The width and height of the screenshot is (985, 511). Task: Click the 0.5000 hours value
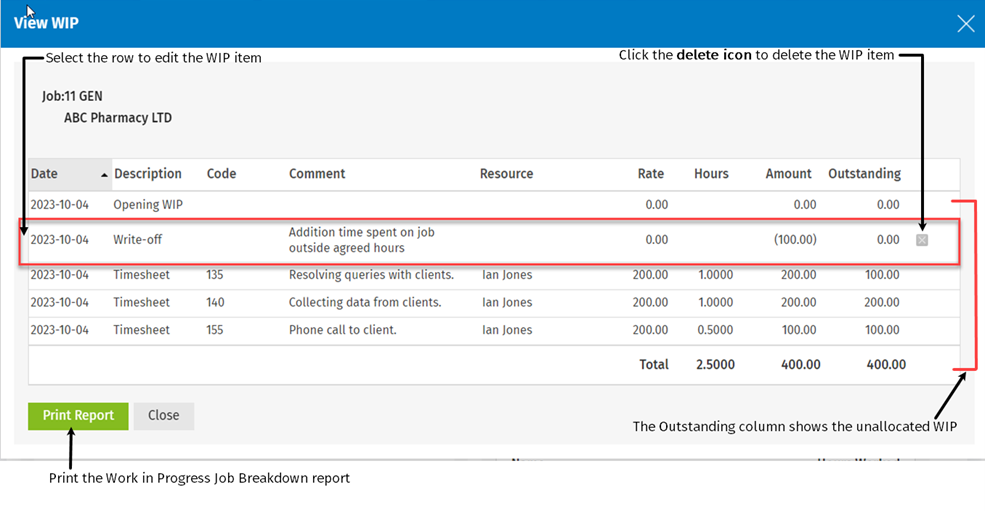(x=715, y=331)
